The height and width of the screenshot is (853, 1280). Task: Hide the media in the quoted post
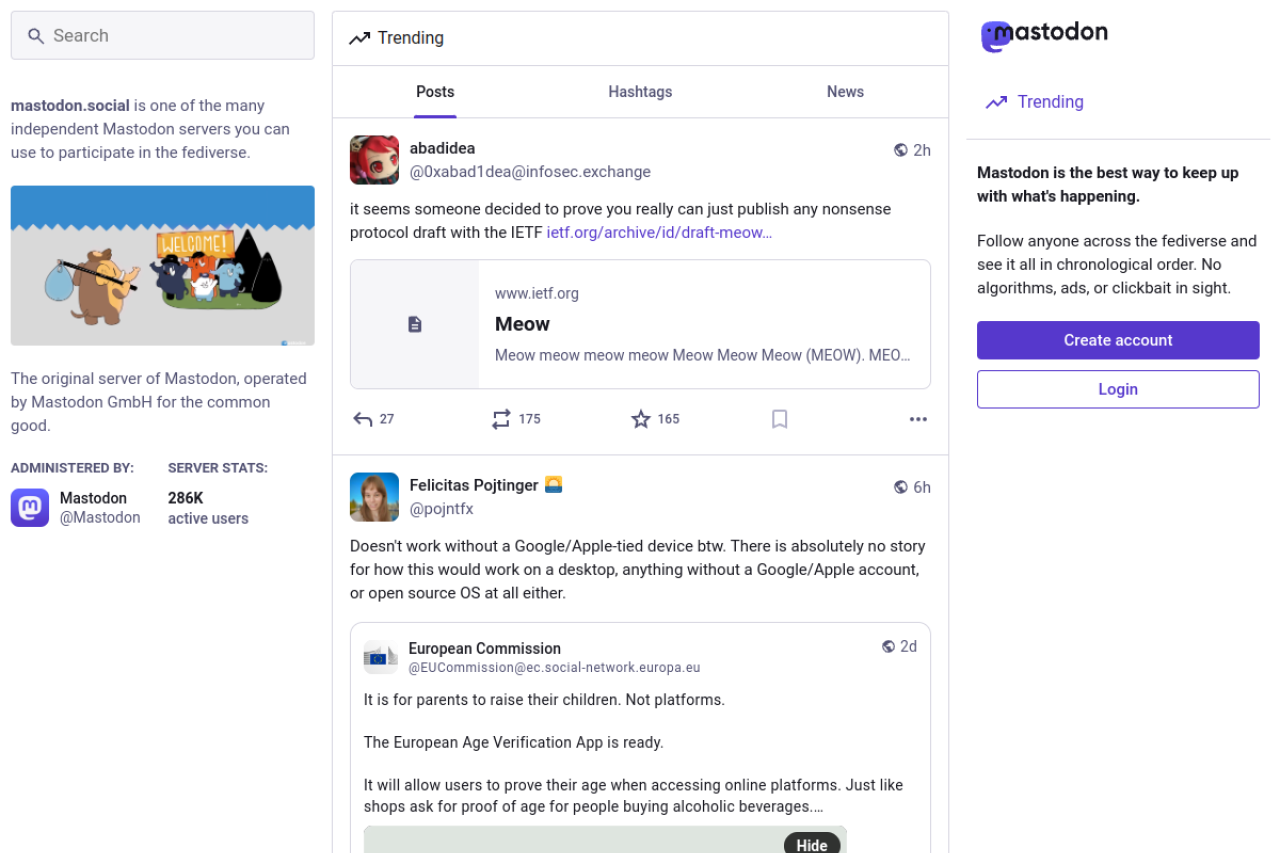(811, 844)
